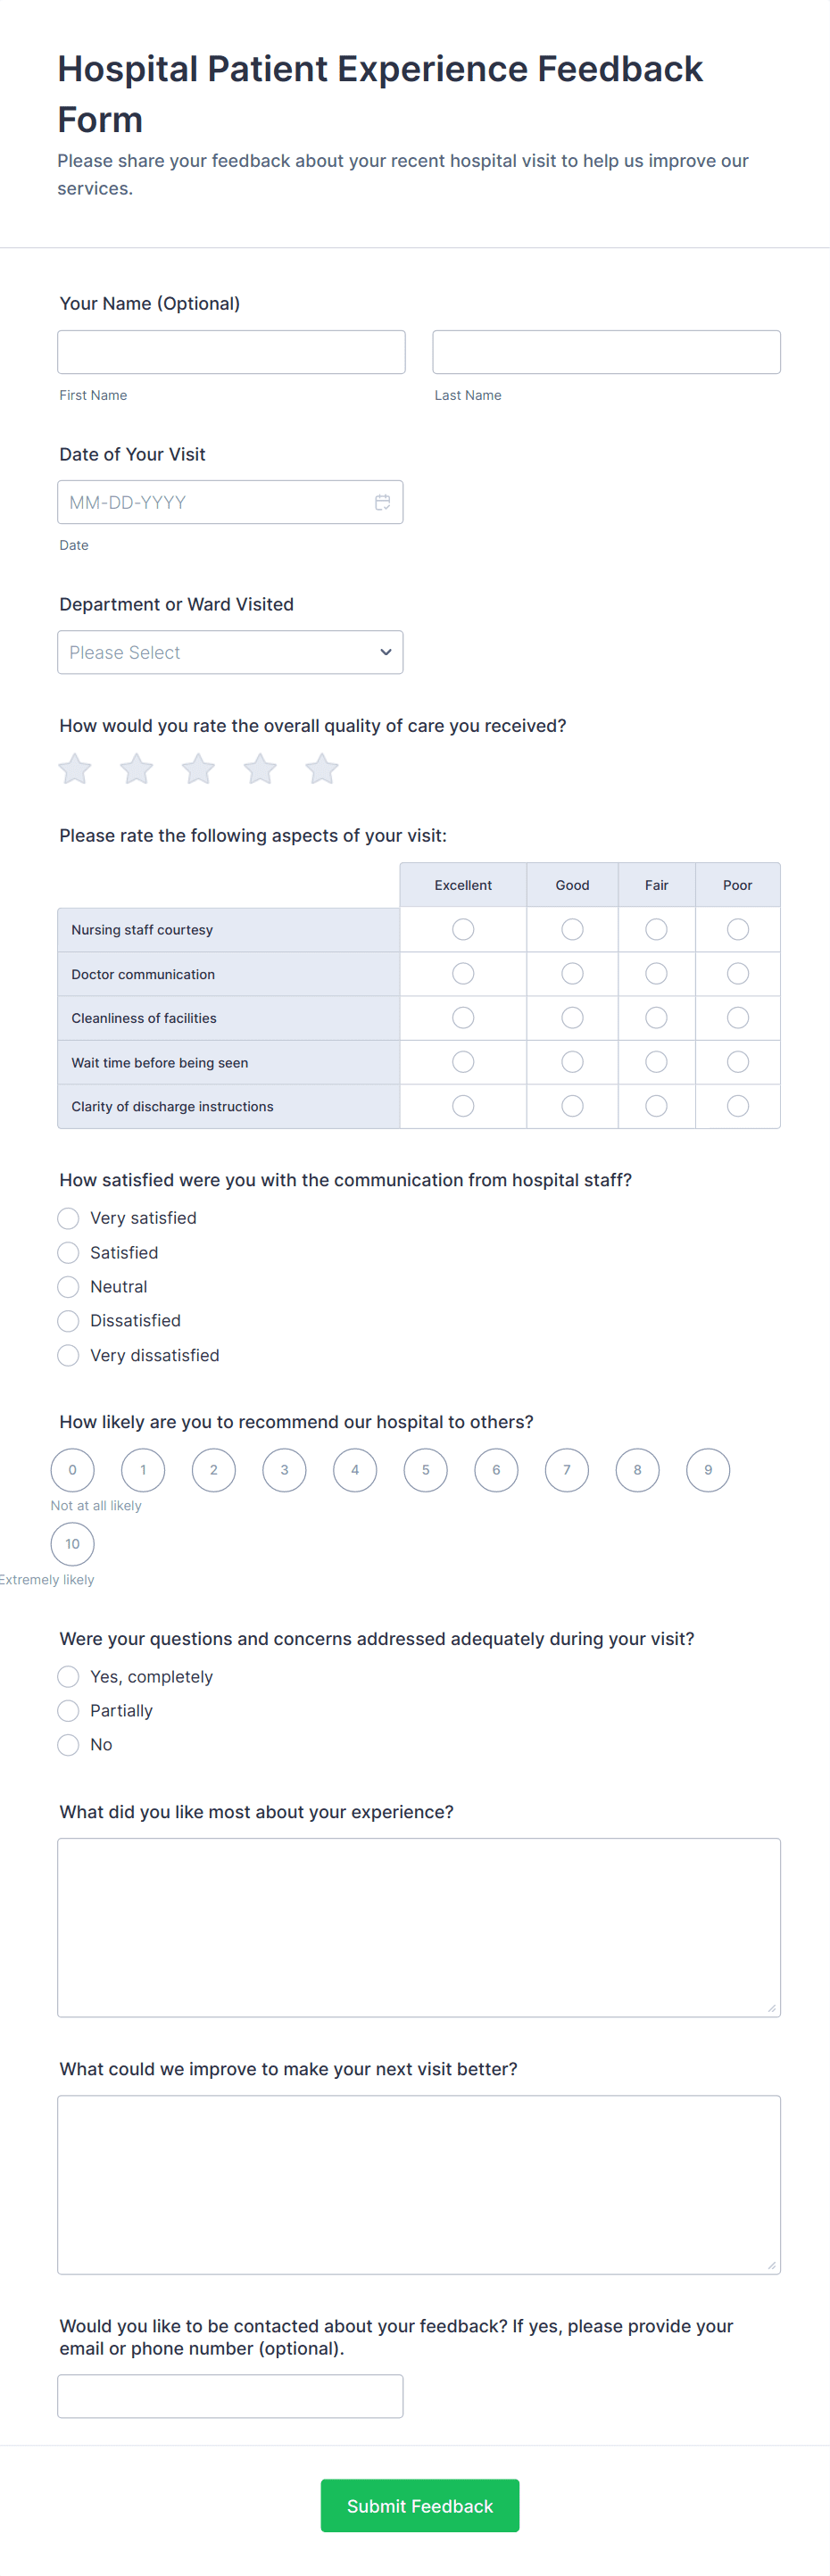830x2576 pixels.
Task: Click the liked-most experience text area
Action: (419, 1927)
